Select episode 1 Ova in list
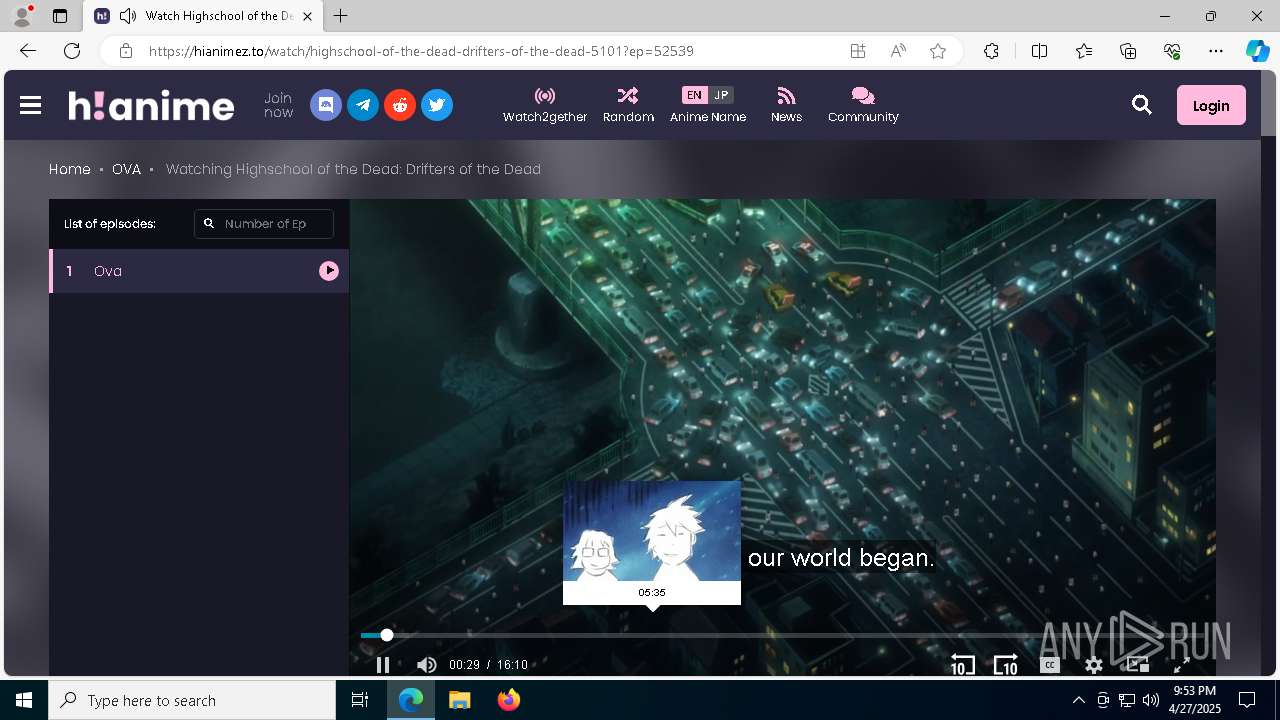1280x720 pixels. (199, 271)
